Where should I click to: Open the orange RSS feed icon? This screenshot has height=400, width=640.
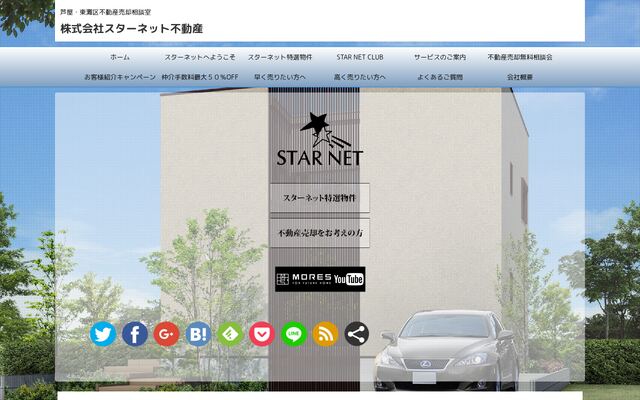pos(325,334)
